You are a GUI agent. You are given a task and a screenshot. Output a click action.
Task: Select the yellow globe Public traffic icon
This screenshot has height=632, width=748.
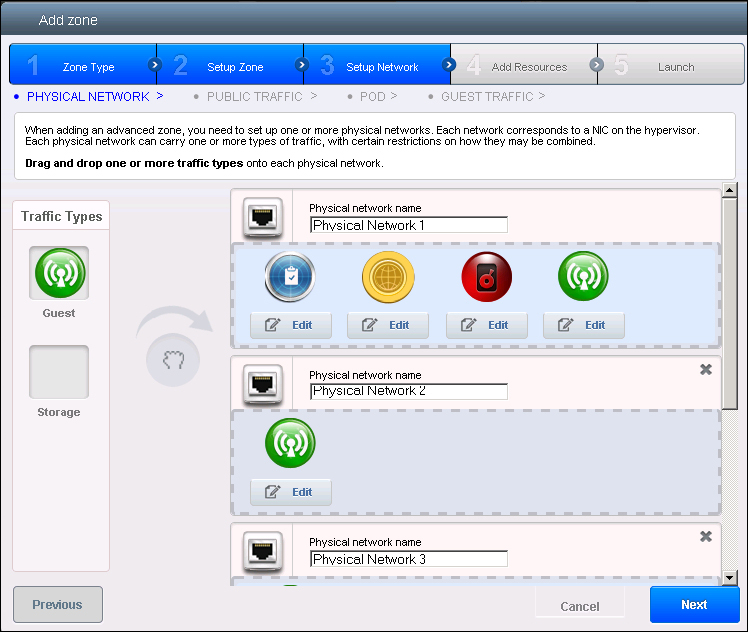pos(387,277)
